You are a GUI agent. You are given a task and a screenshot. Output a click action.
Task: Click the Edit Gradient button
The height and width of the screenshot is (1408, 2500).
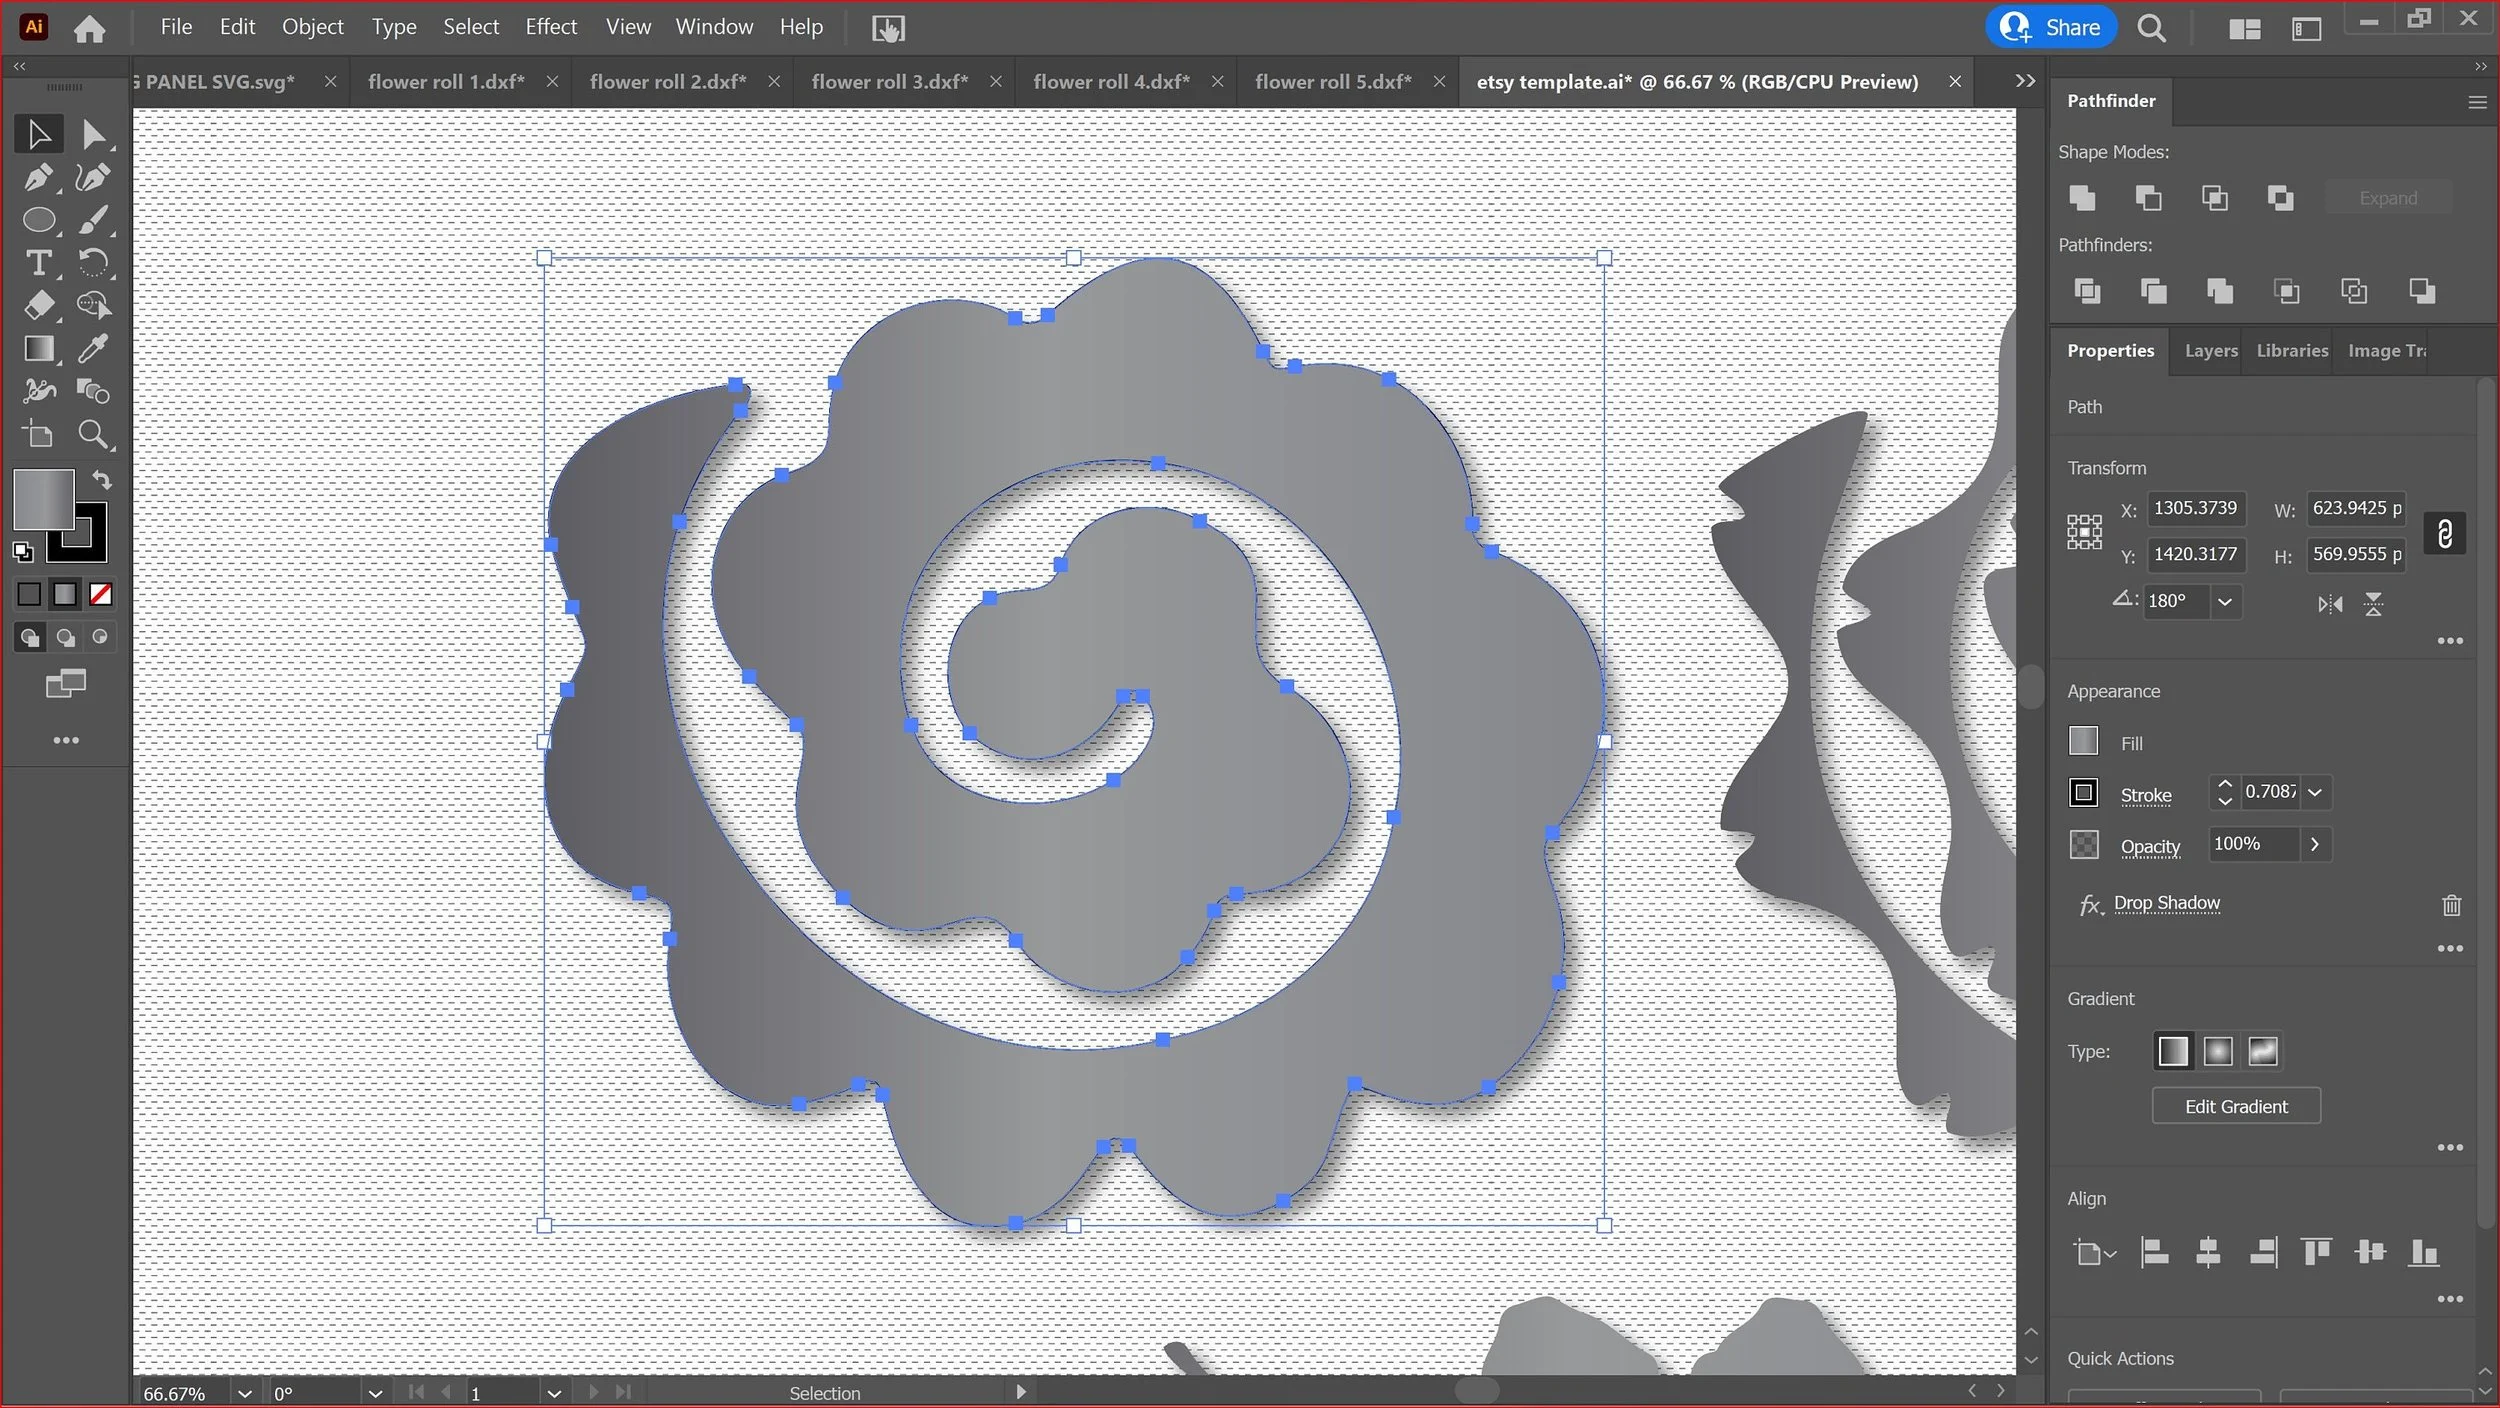(x=2235, y=1107)
